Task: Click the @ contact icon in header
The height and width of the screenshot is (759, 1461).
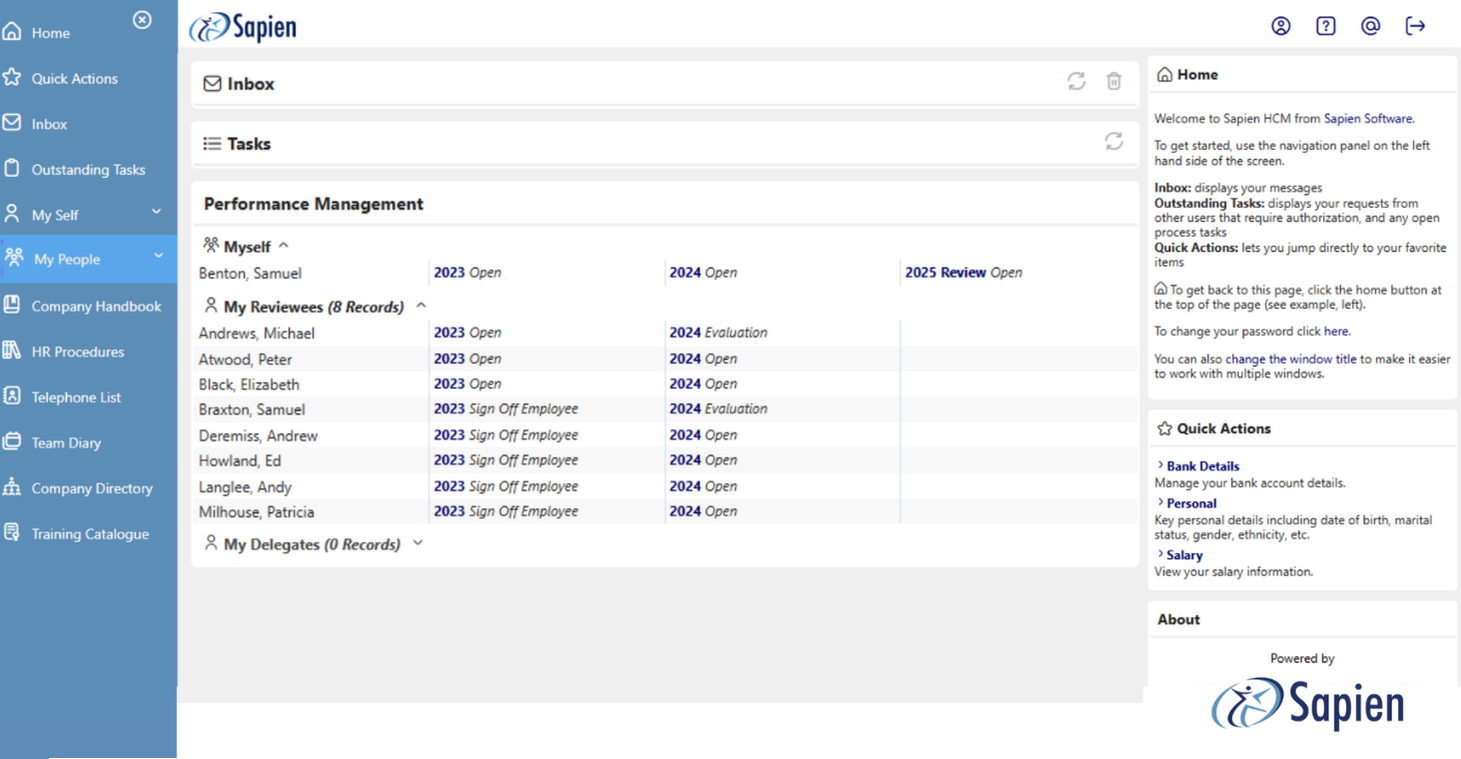Action: click(x=1370, y=26)
